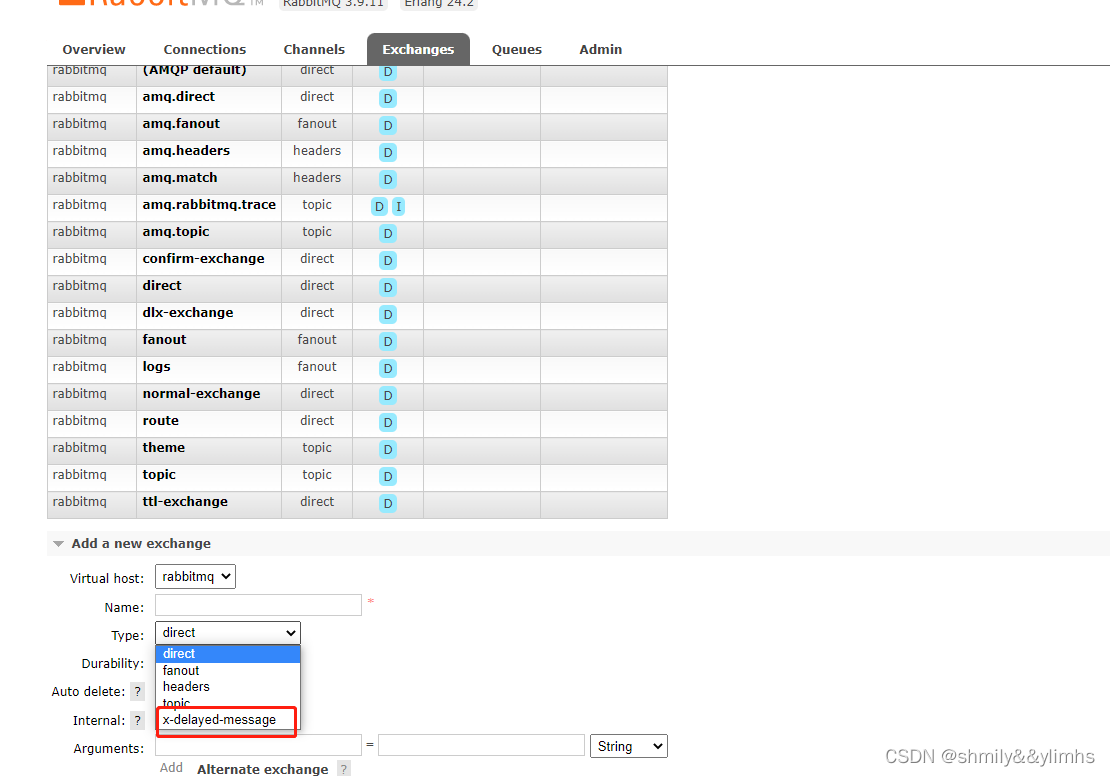
Task: Click the D badge in theme row
Action: pos(387,449)
